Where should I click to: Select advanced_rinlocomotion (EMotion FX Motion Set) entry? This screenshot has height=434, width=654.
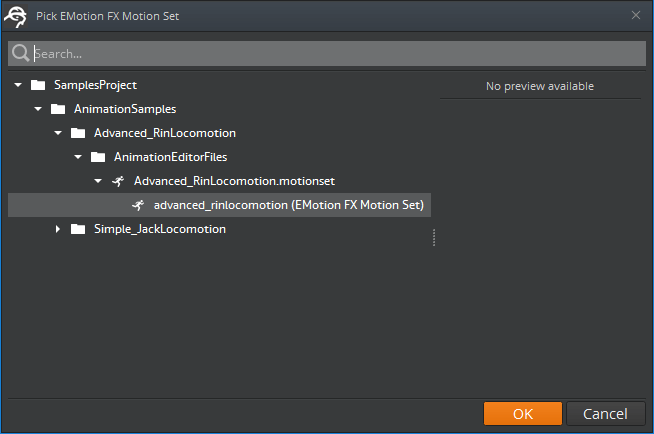289,205
